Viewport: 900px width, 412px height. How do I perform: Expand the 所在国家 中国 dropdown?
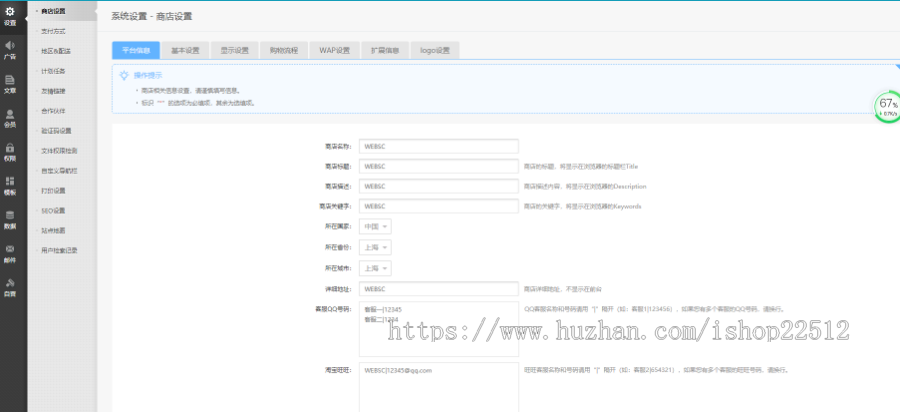[x=375, y=227]
